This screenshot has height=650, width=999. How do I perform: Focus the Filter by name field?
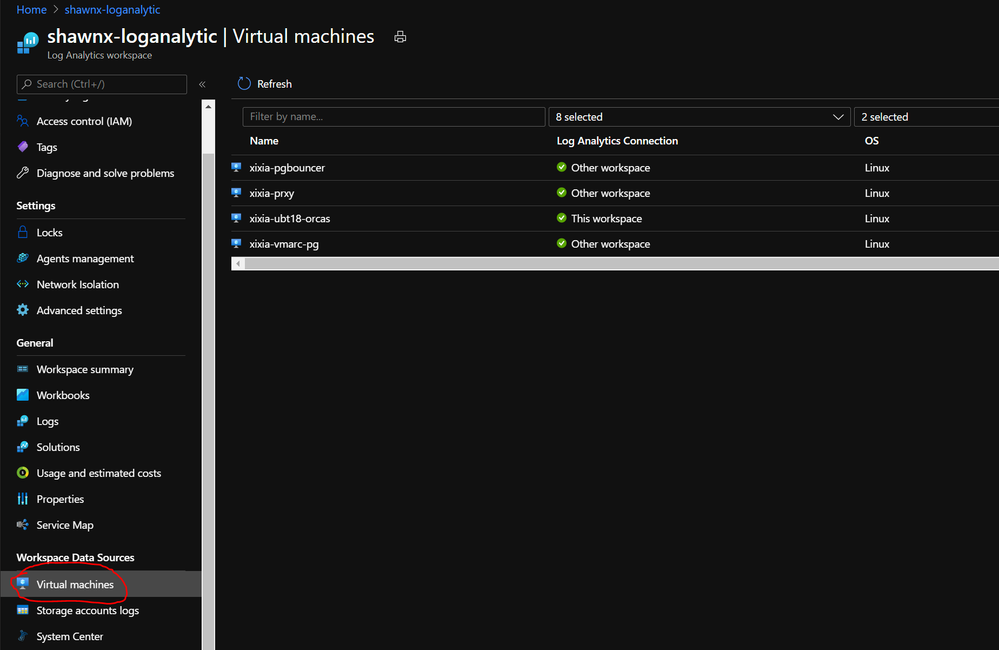[394, 117]
